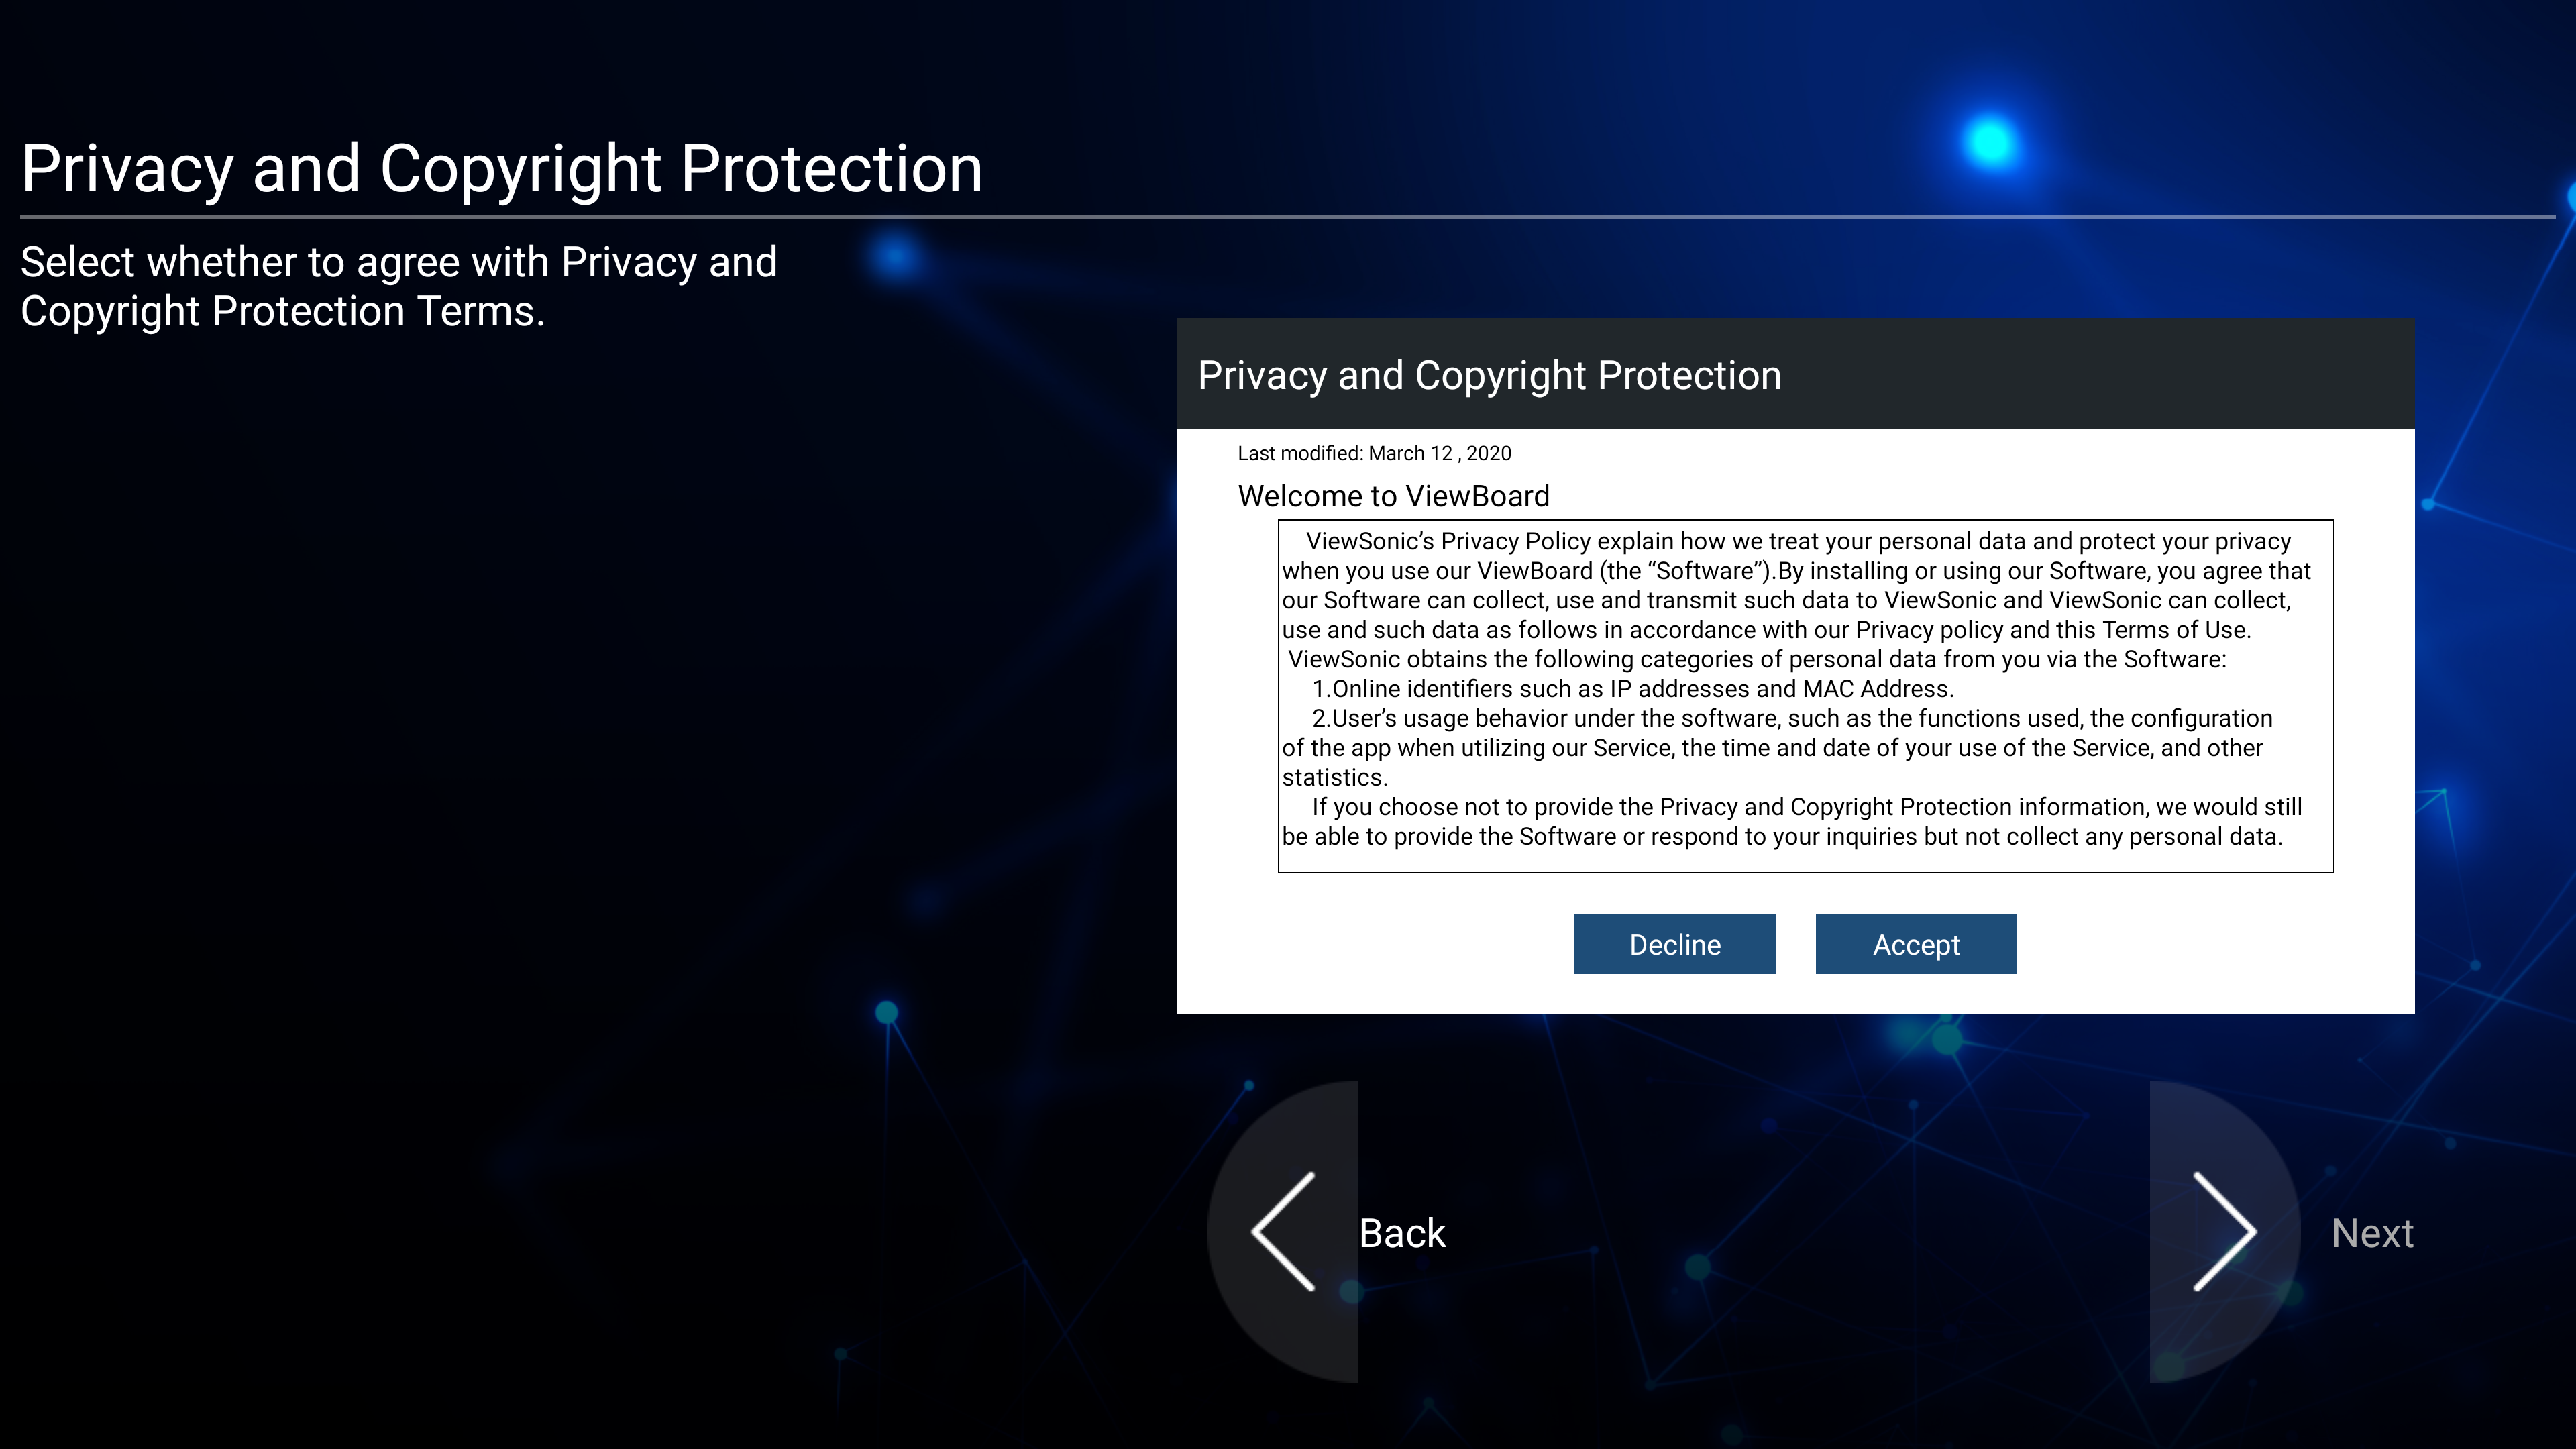Screen dimensions: 2576x1449
Task: Click the dialog's dark header title bar
Action: (x=1796, y=374)
